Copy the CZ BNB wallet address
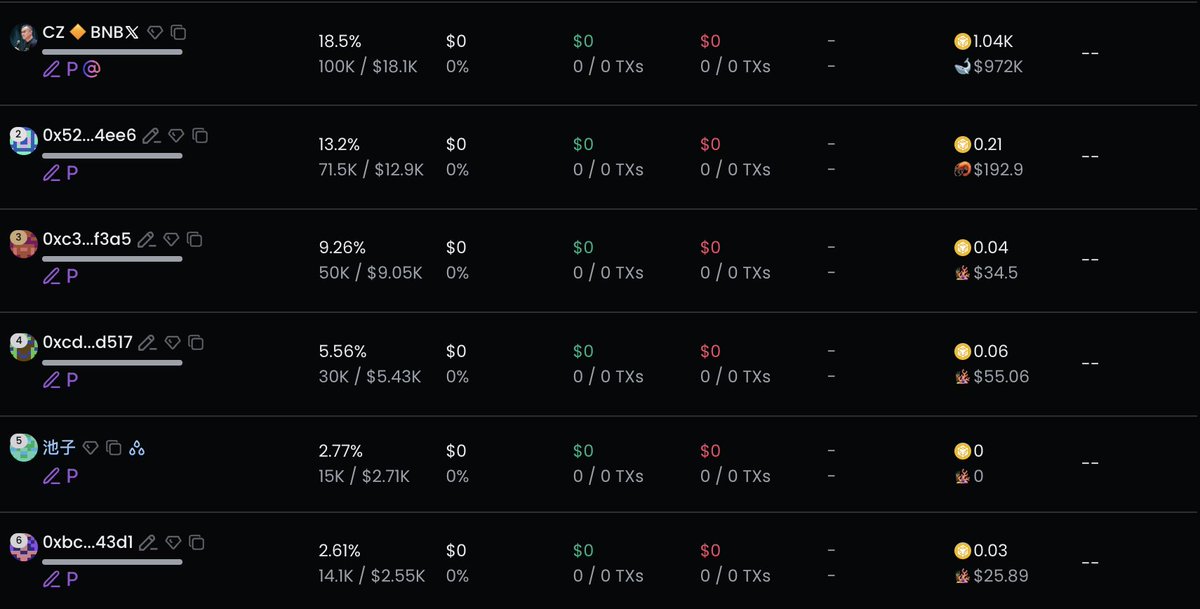The image size is (1200, 609). coord(178,33)
